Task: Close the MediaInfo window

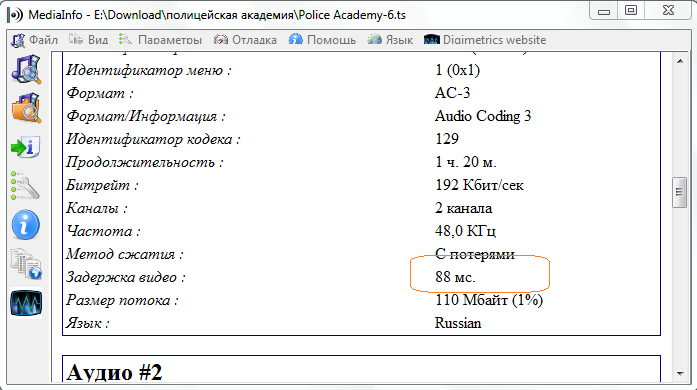Action: click(x=668, y=11)
